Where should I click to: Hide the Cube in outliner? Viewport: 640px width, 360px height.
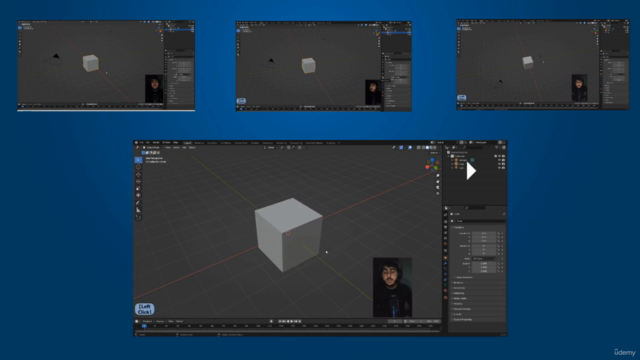[499, 164]
